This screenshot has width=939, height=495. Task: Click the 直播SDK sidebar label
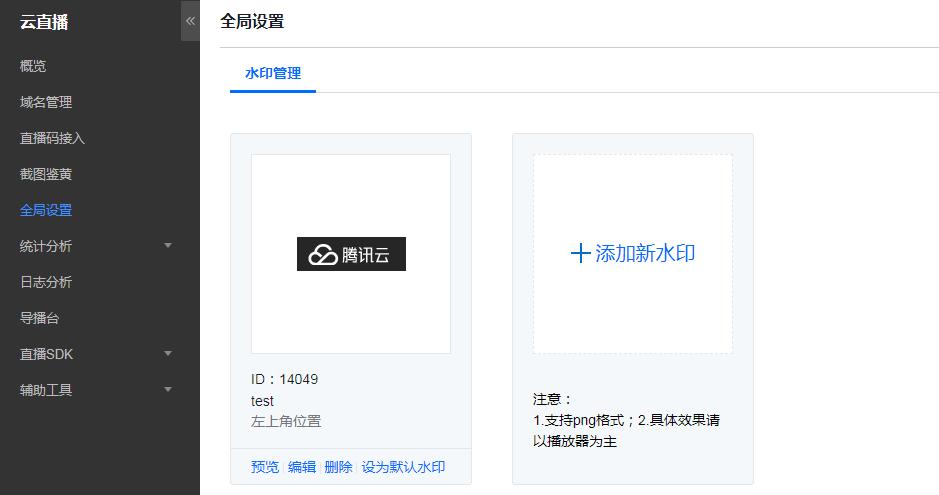point(47,354)
